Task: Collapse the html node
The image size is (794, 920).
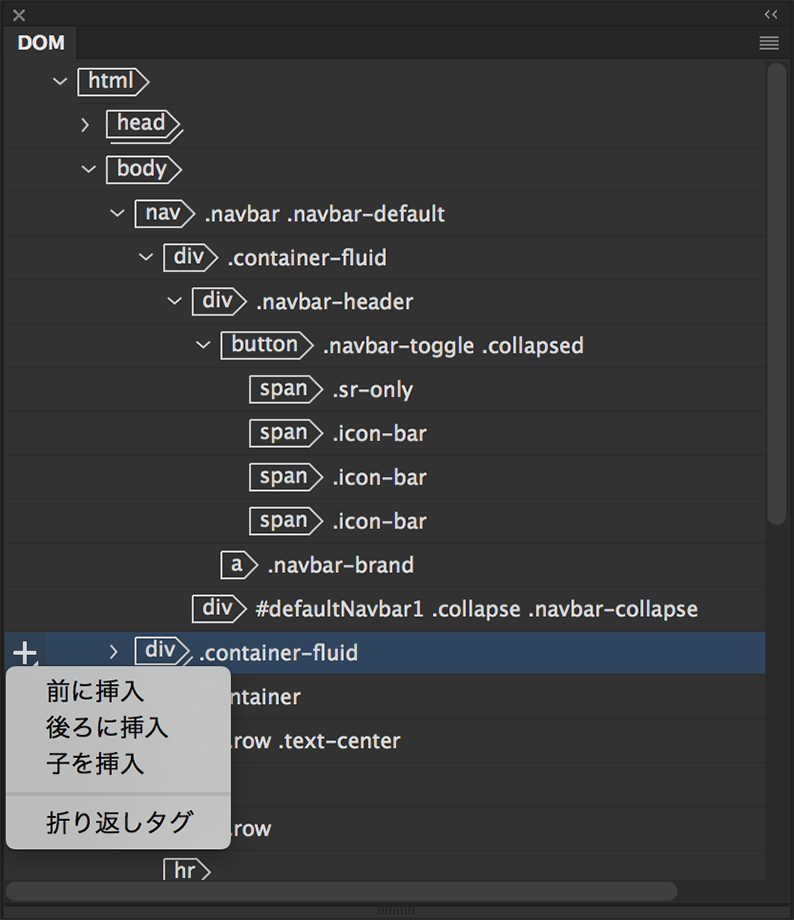Action: 60,81
